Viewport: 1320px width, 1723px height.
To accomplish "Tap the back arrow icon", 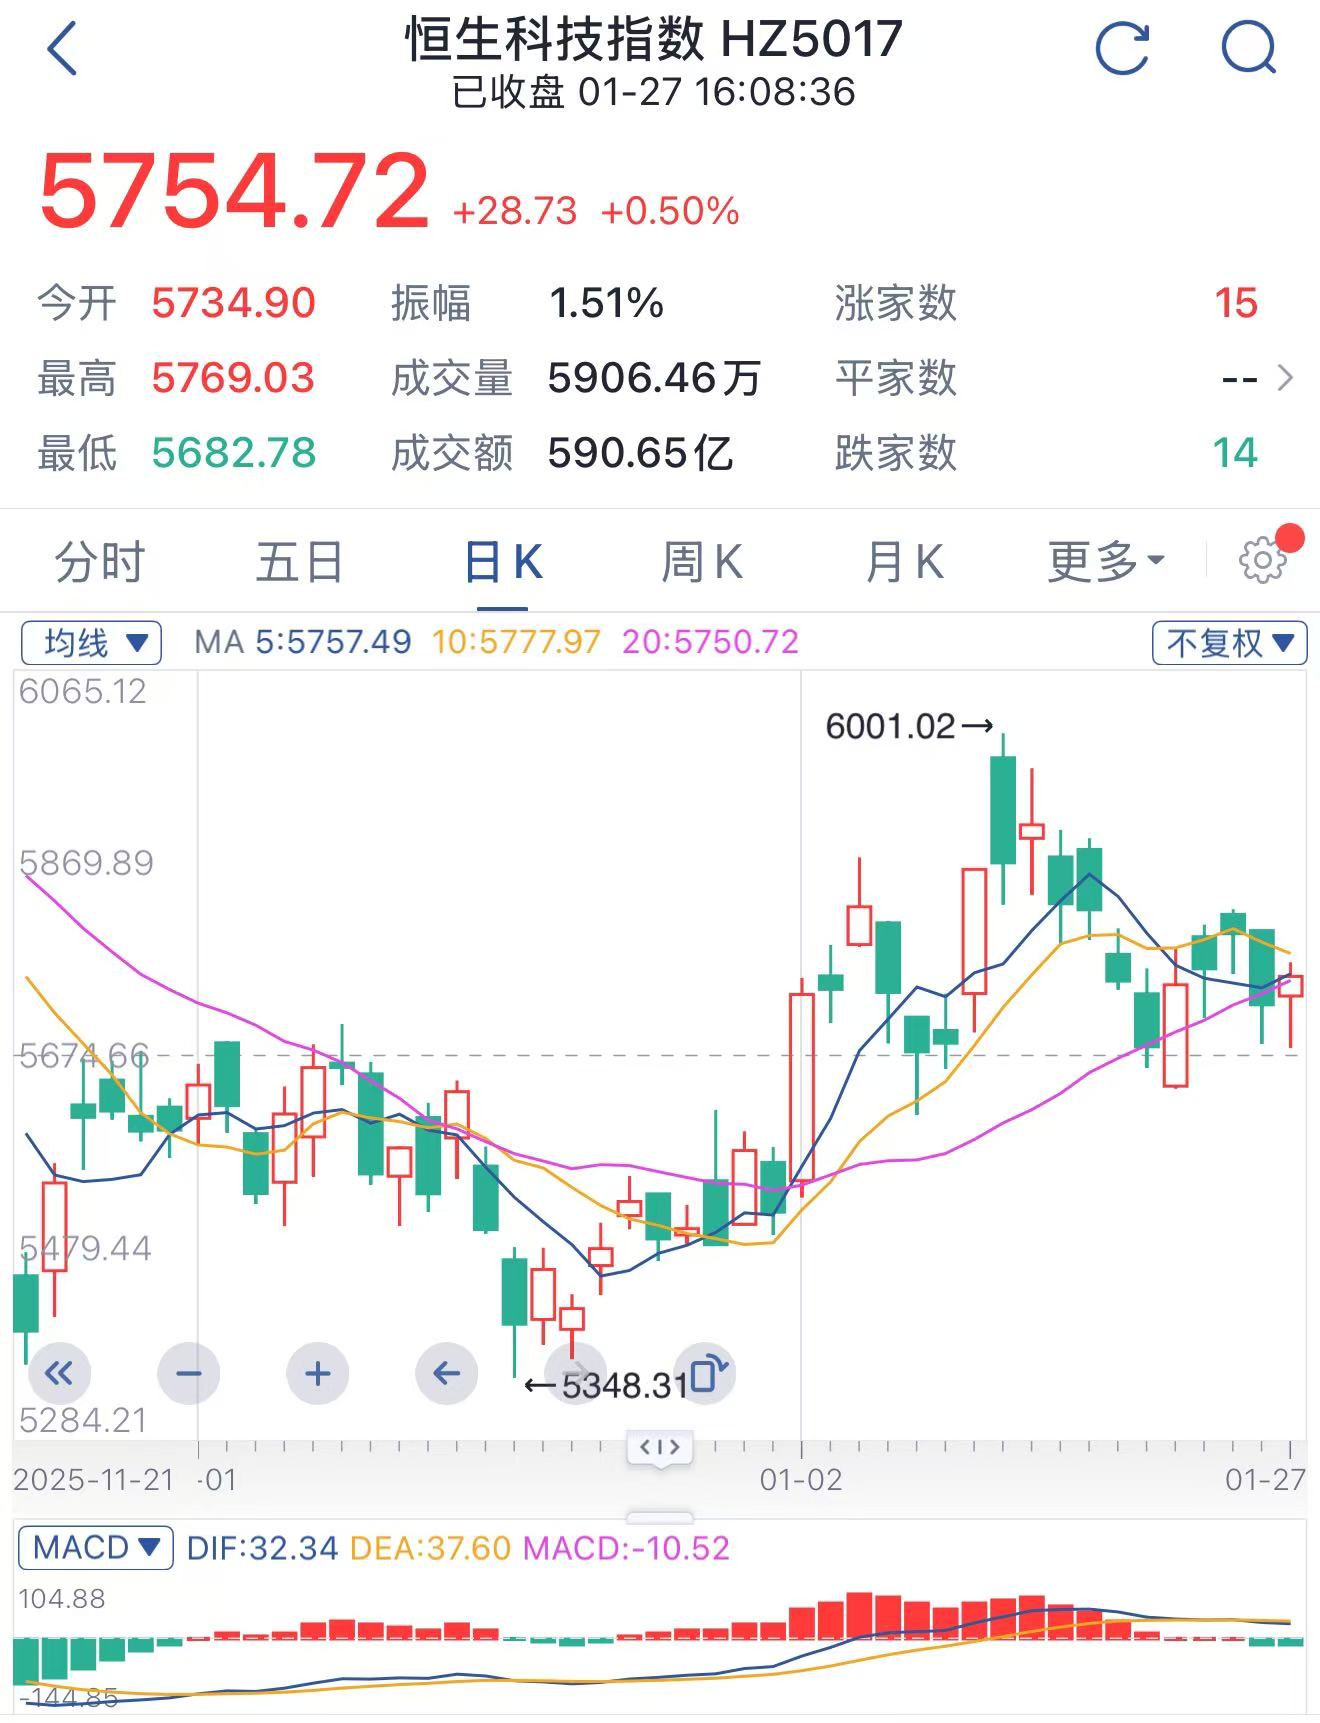I will click(x=62, y=49).
